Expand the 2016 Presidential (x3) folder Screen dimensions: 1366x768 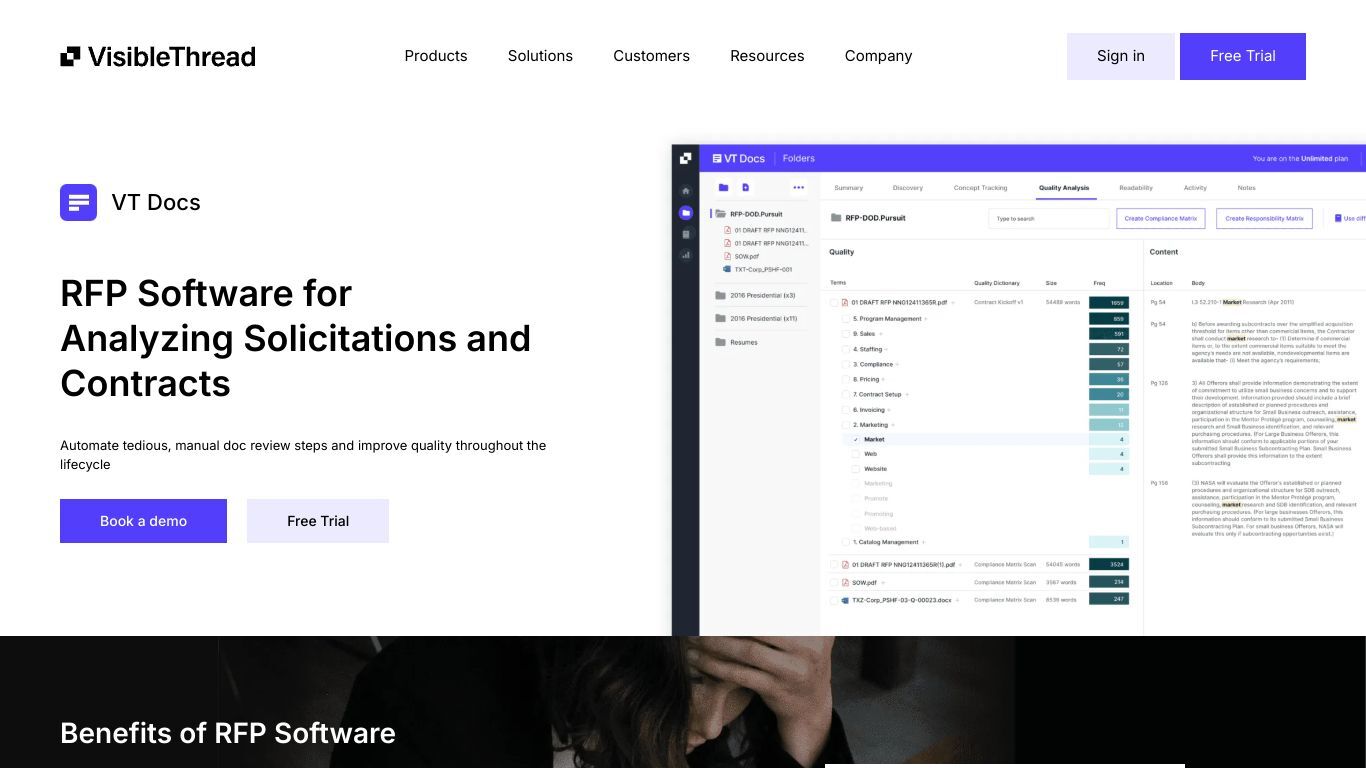[x=762, y=295]
